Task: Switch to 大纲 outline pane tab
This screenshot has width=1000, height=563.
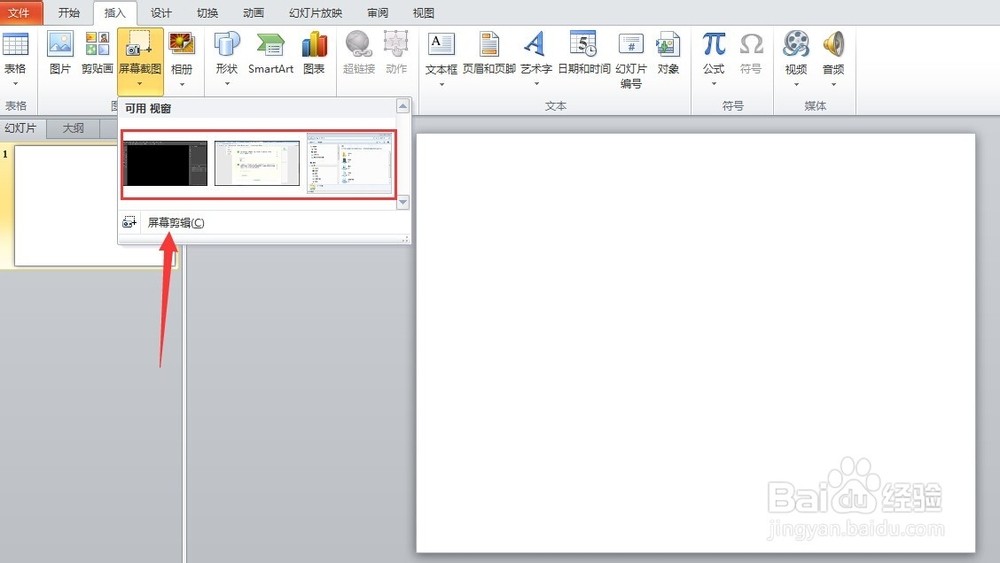Action: point(73,128)
